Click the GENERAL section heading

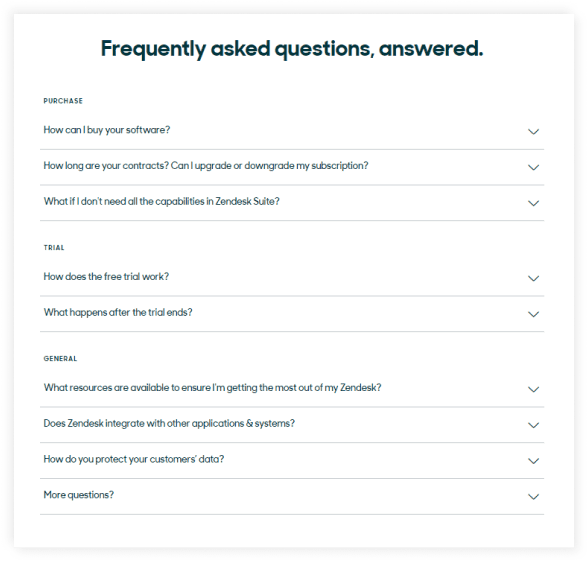click(60, 359)
